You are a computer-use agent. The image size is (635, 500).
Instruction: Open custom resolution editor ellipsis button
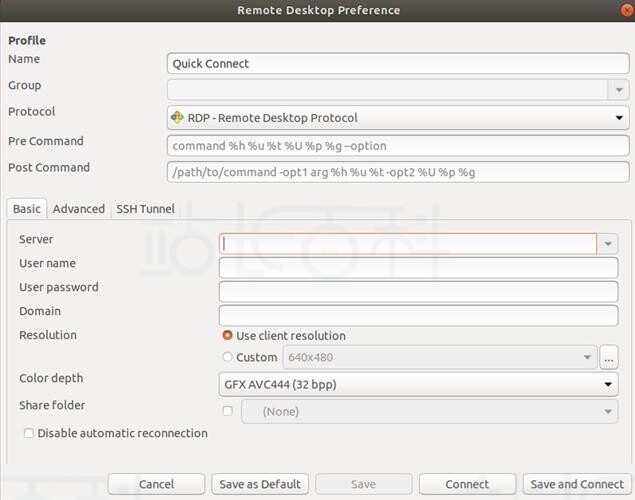point(609,357)
